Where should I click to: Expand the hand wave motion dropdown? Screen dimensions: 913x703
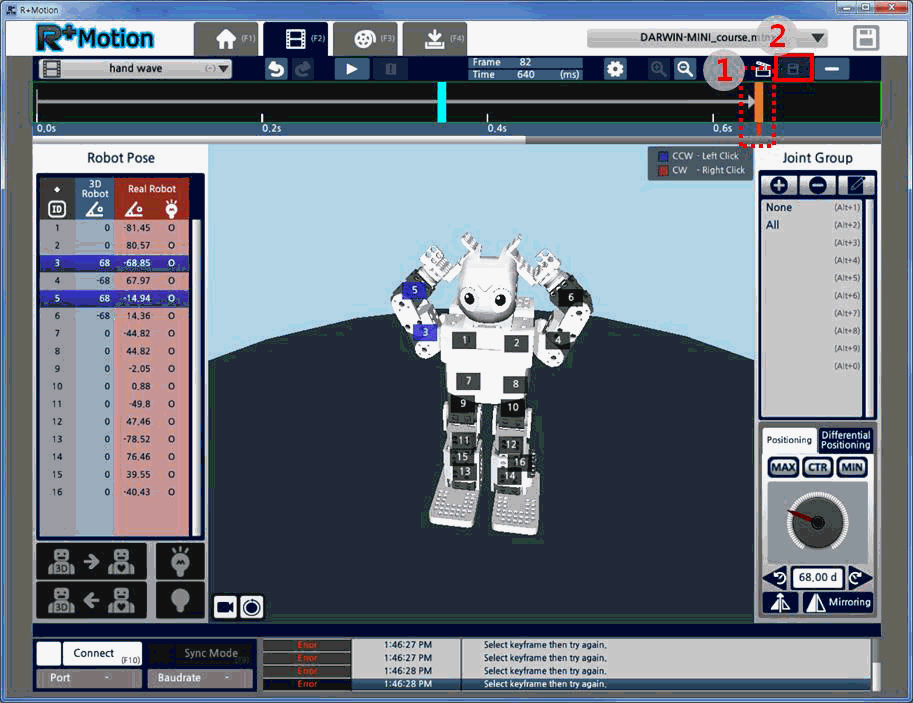click(x=223, y=69)
